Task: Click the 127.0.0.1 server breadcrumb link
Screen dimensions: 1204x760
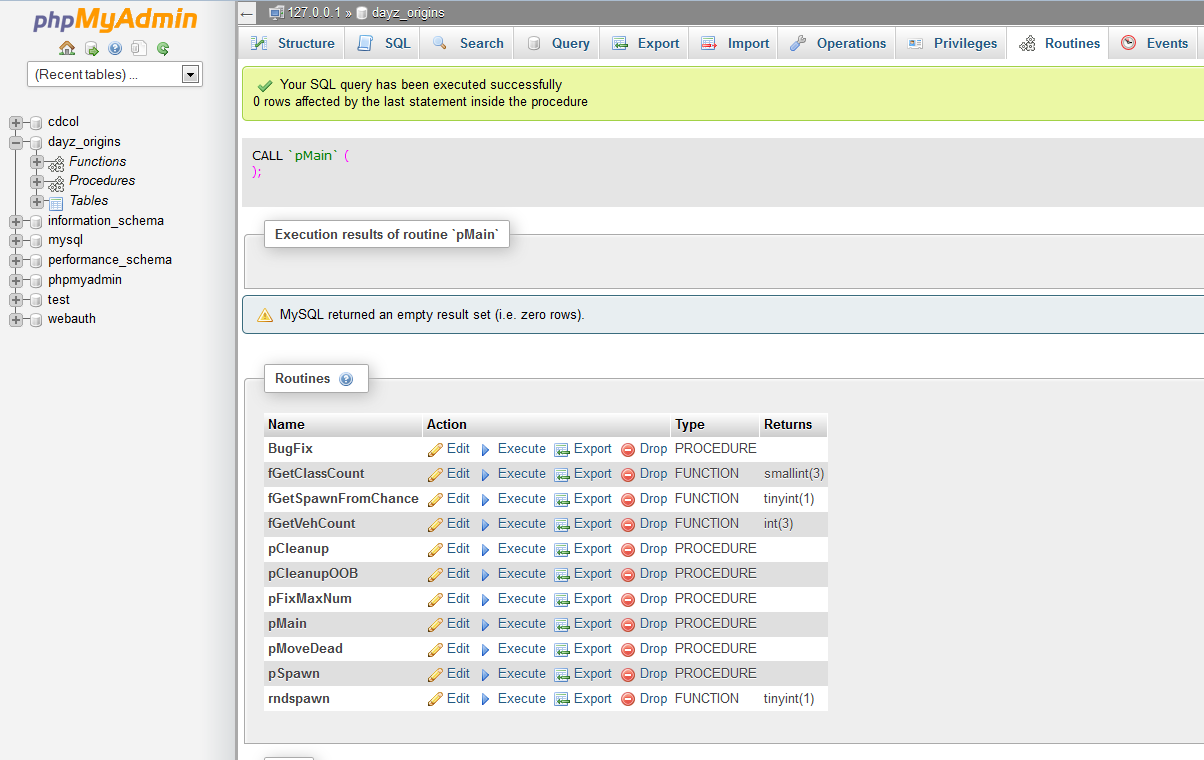Action: coord(314,13)
